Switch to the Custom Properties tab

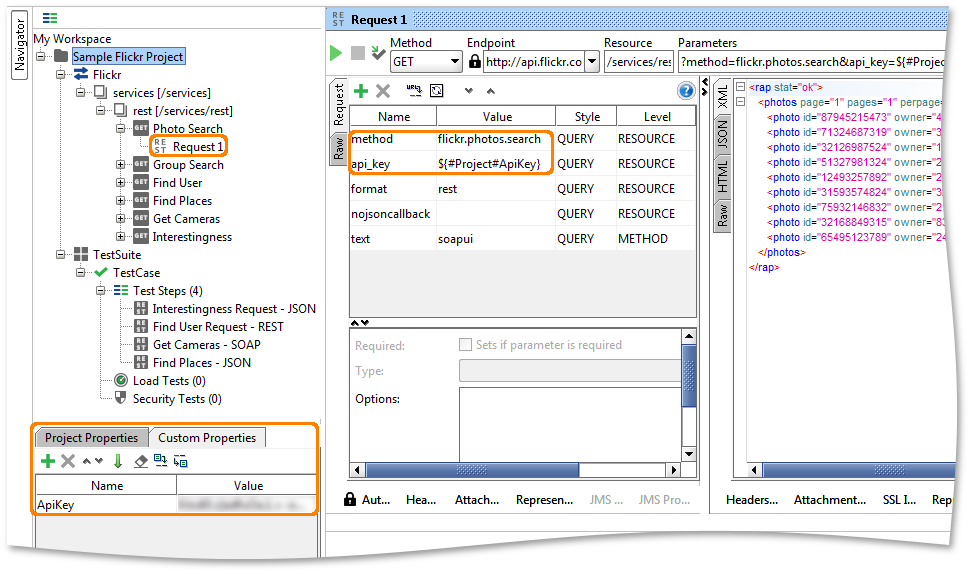click(x=207, y=438)
